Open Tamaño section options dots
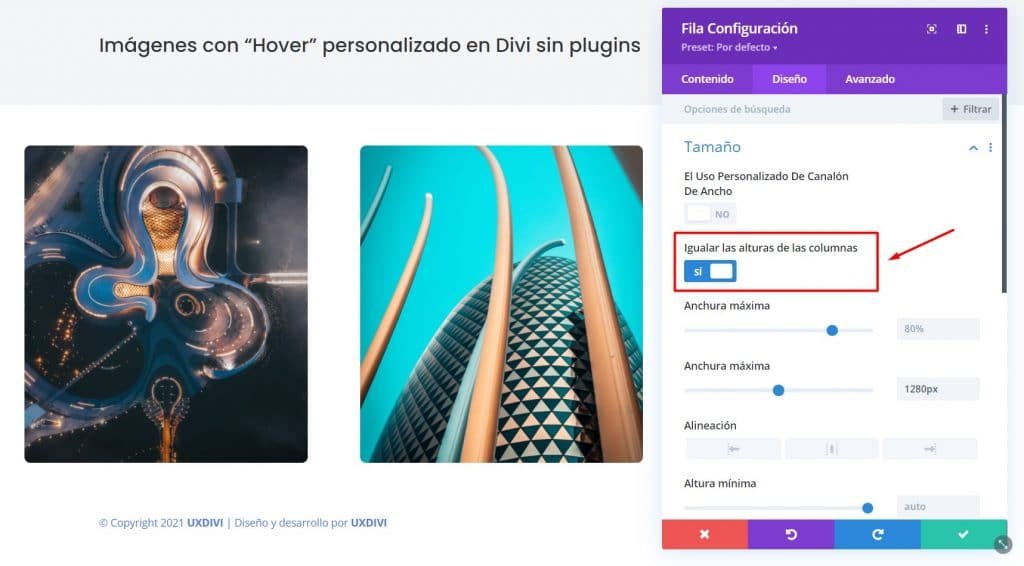The image size is (1024, 566). coord(990,148)
